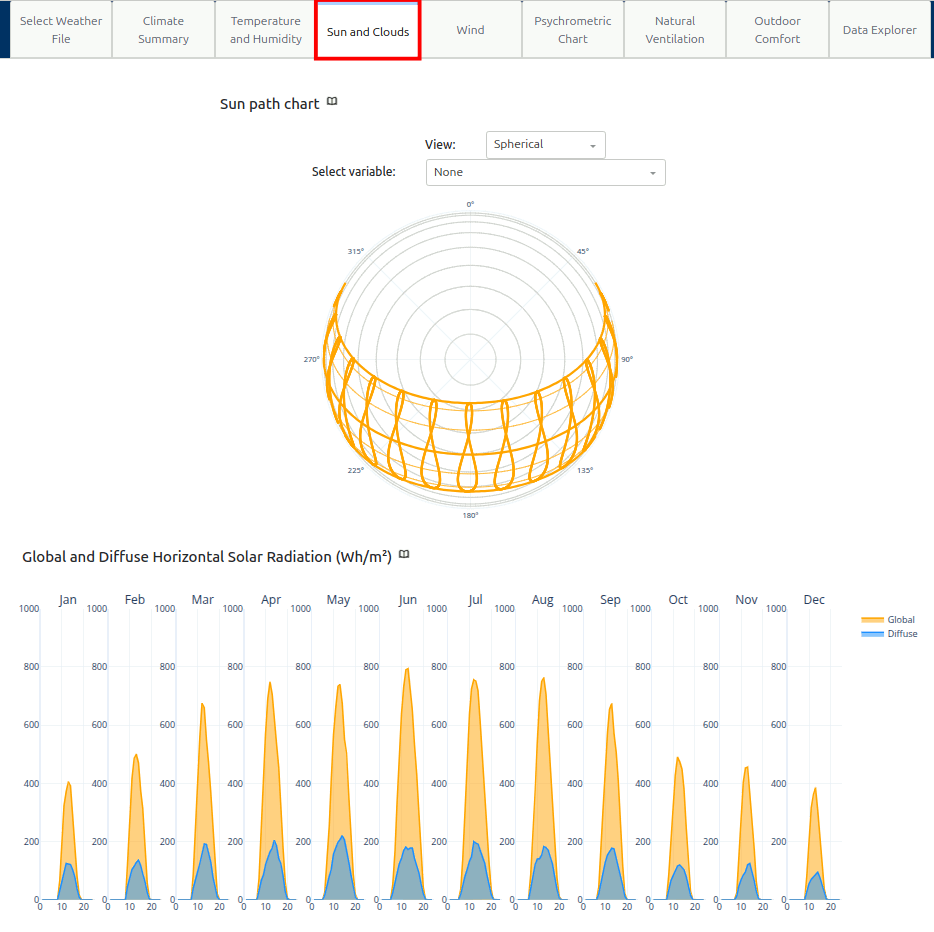Open the View dropdown showing Spherical
Viewport: 934px width, 932px height.
tap(545, 145)
